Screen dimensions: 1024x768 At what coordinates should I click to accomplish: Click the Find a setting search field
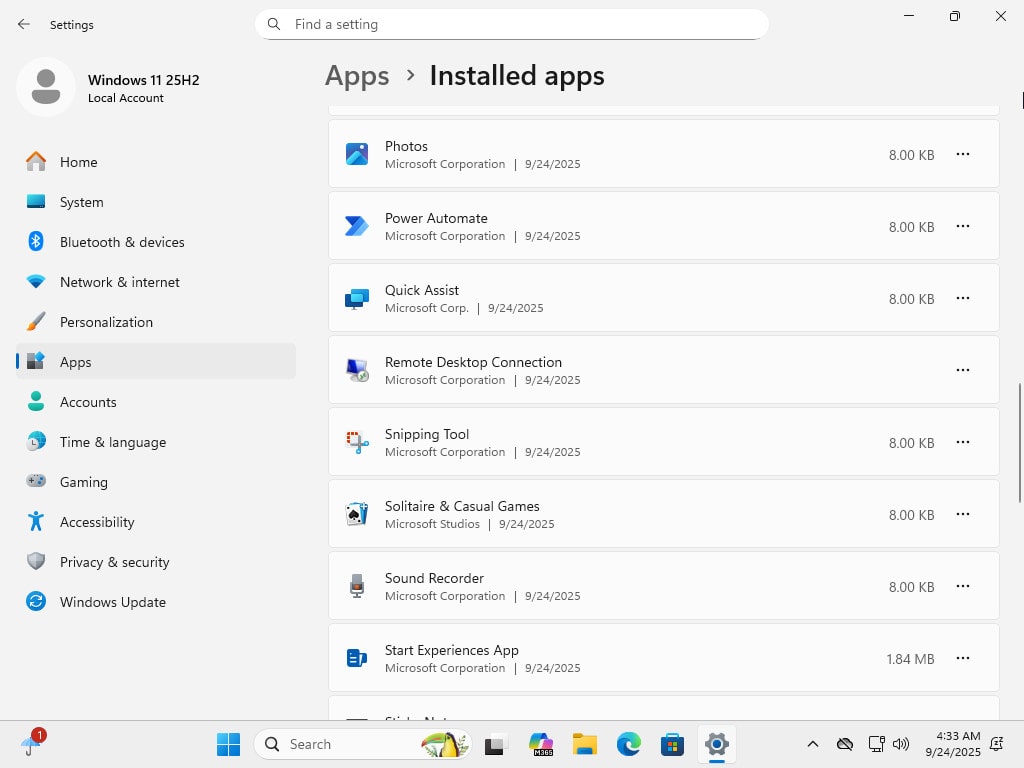511,24
